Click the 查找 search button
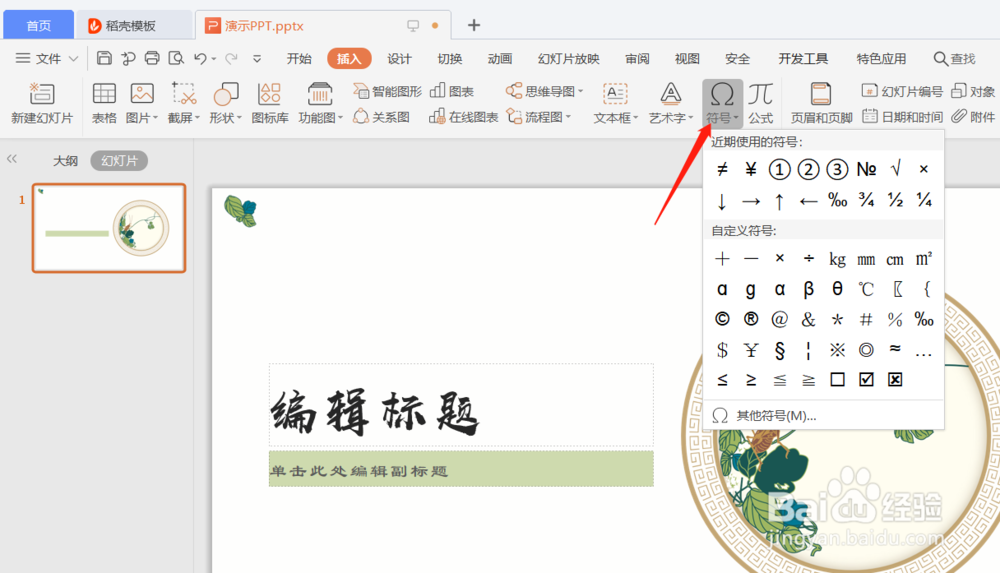Image resolution: width=1000 pixels, height=573 pixels. [x=954, y=59]
